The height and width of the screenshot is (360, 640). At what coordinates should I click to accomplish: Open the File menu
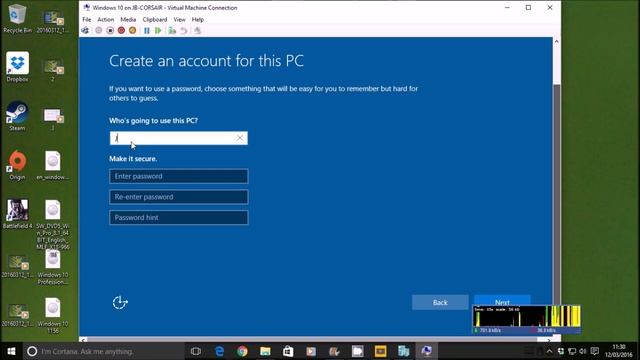tap(87, 19)
